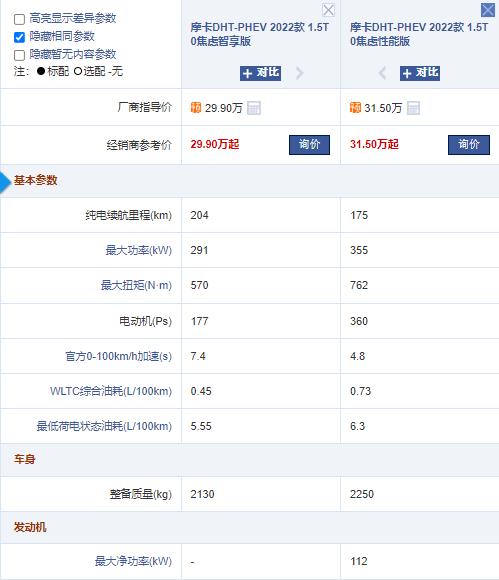The width and height of the screenshot is (499, 580).
Task: Click 询价 for the 31.50万起 model
Action: (x=469, y=145)
